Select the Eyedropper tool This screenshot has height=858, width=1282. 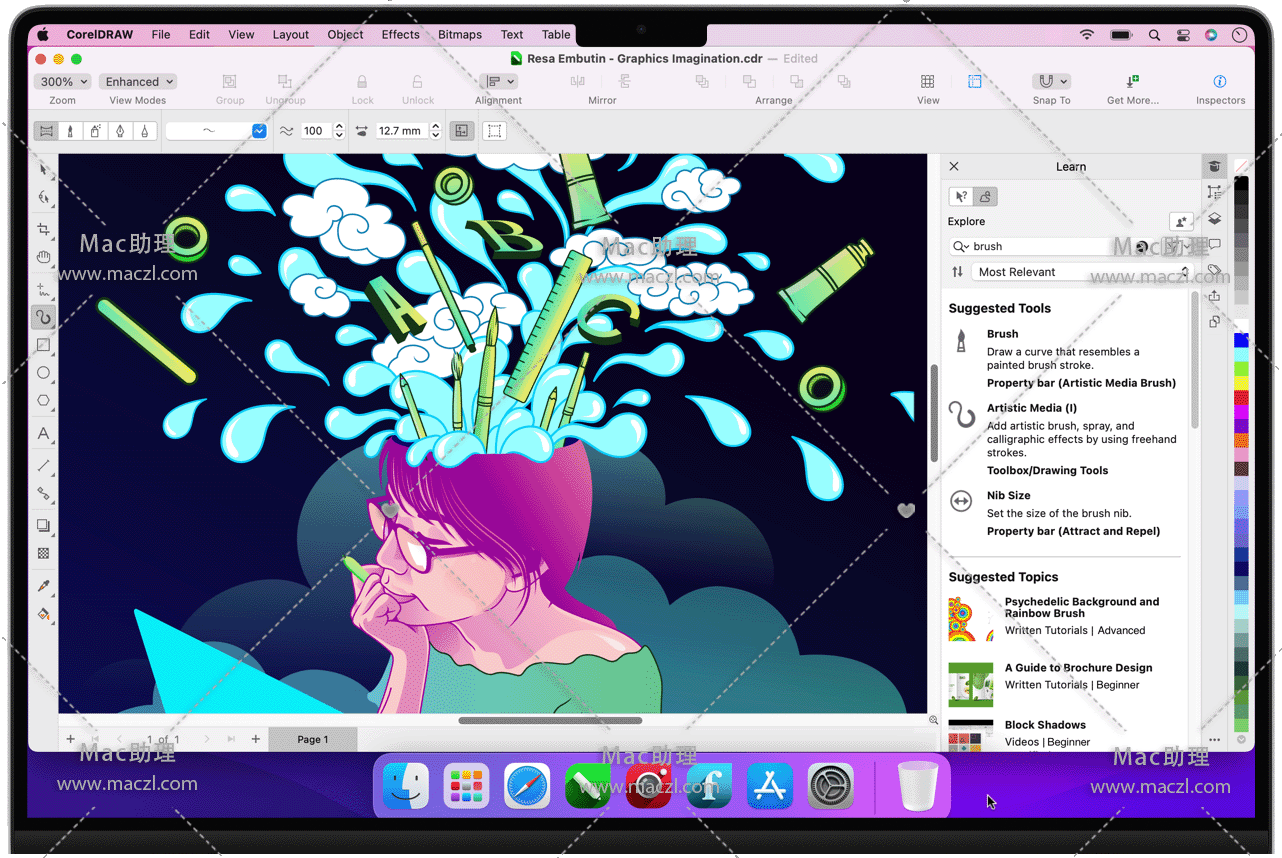tap(43, 586)
